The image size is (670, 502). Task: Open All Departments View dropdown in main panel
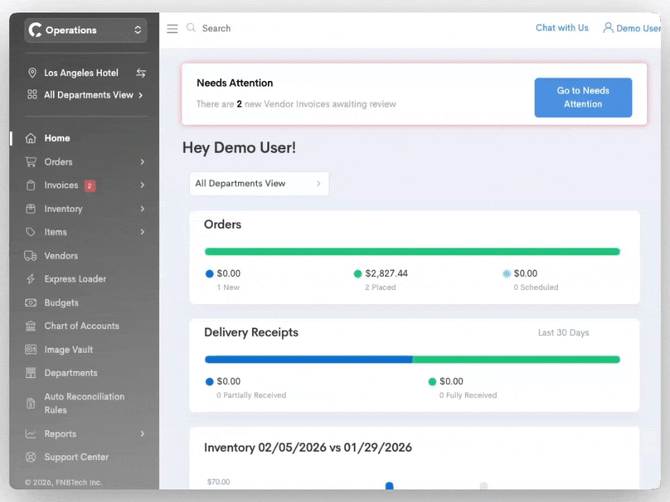click(258, 184)
